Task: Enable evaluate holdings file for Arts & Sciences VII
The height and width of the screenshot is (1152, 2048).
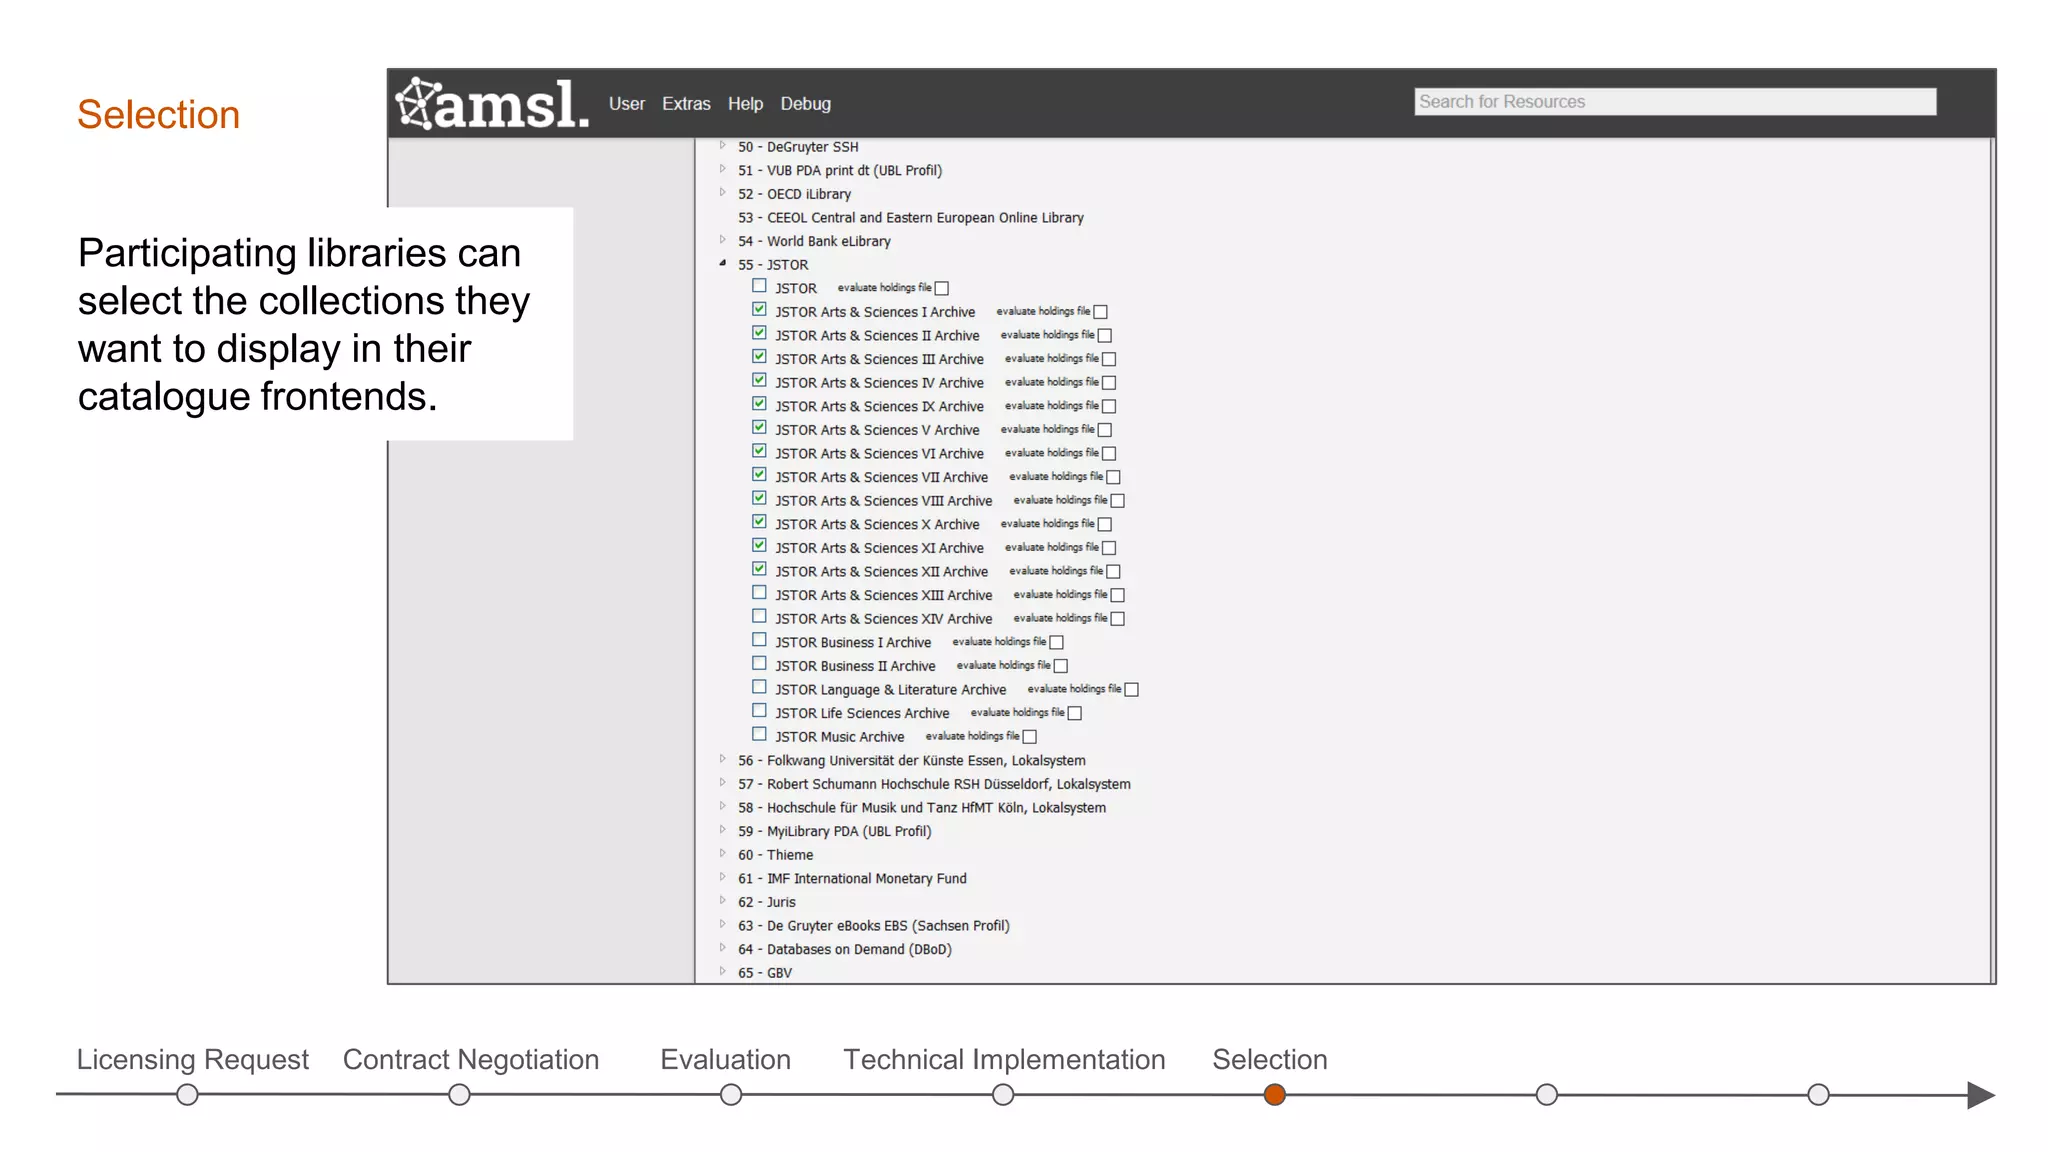Action: tap(1113, 477)
